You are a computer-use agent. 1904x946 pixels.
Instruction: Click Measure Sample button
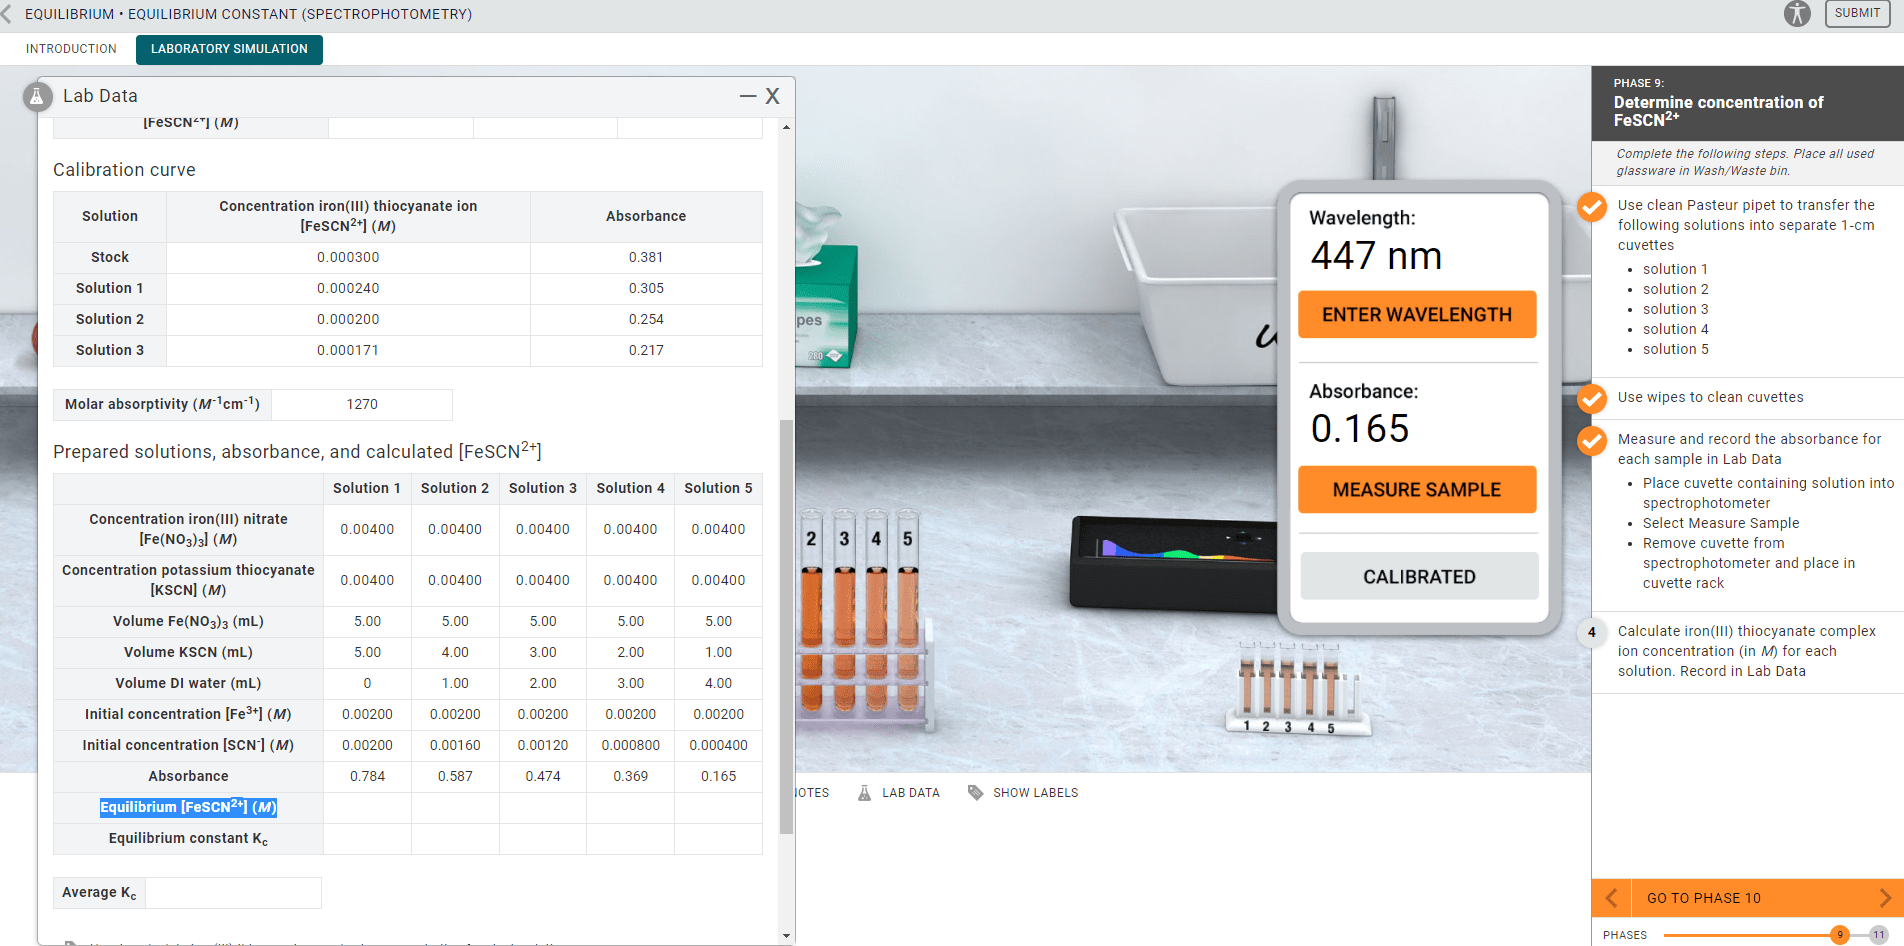1417,490
